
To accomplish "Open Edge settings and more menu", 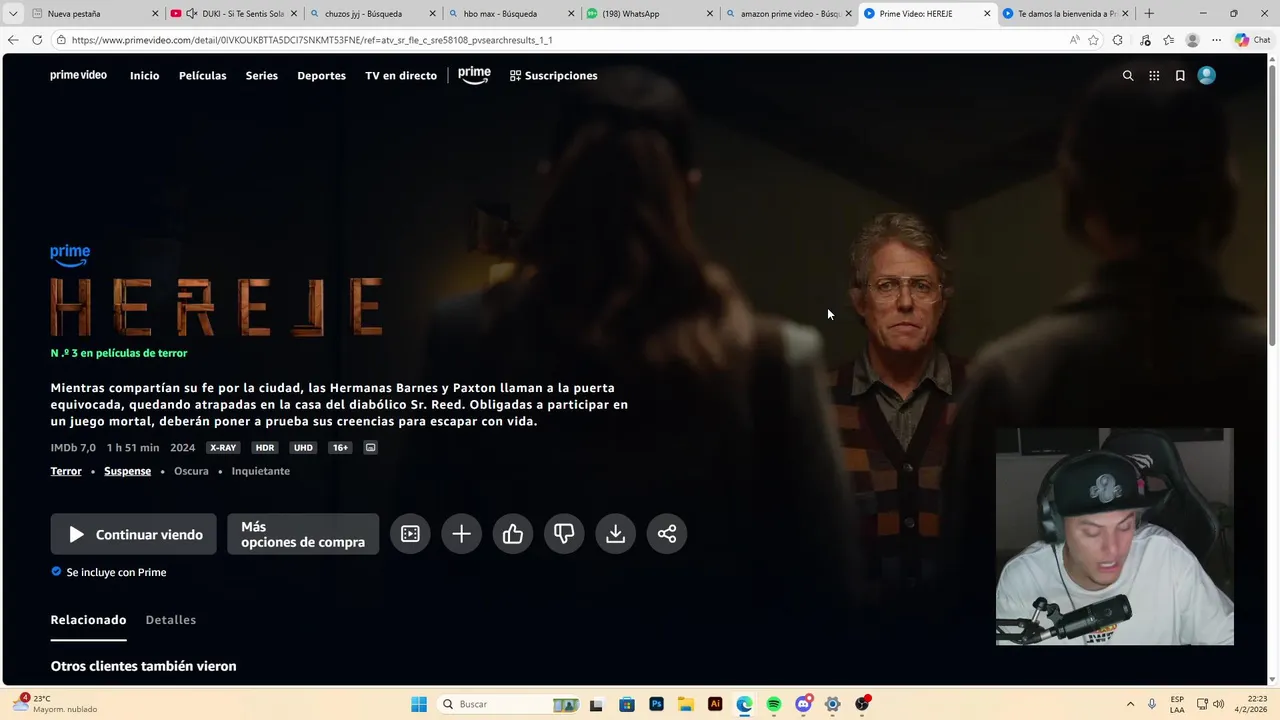I will click(1216, 40).
